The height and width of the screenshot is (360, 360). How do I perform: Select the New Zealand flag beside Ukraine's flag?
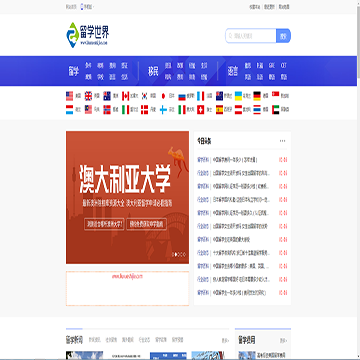pyautogui.click(x=219, y=96)
